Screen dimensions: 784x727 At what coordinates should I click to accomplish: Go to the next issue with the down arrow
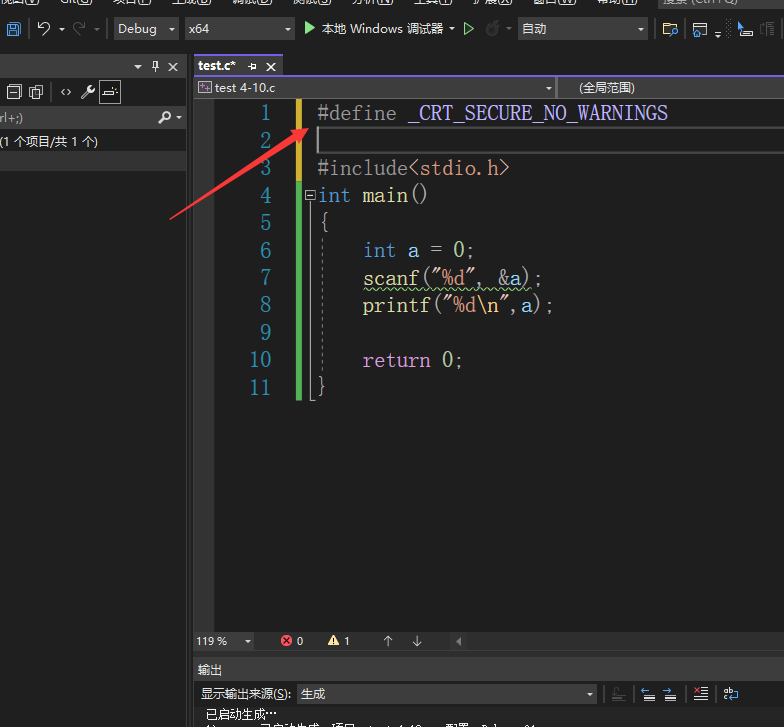tap(417, 641)
